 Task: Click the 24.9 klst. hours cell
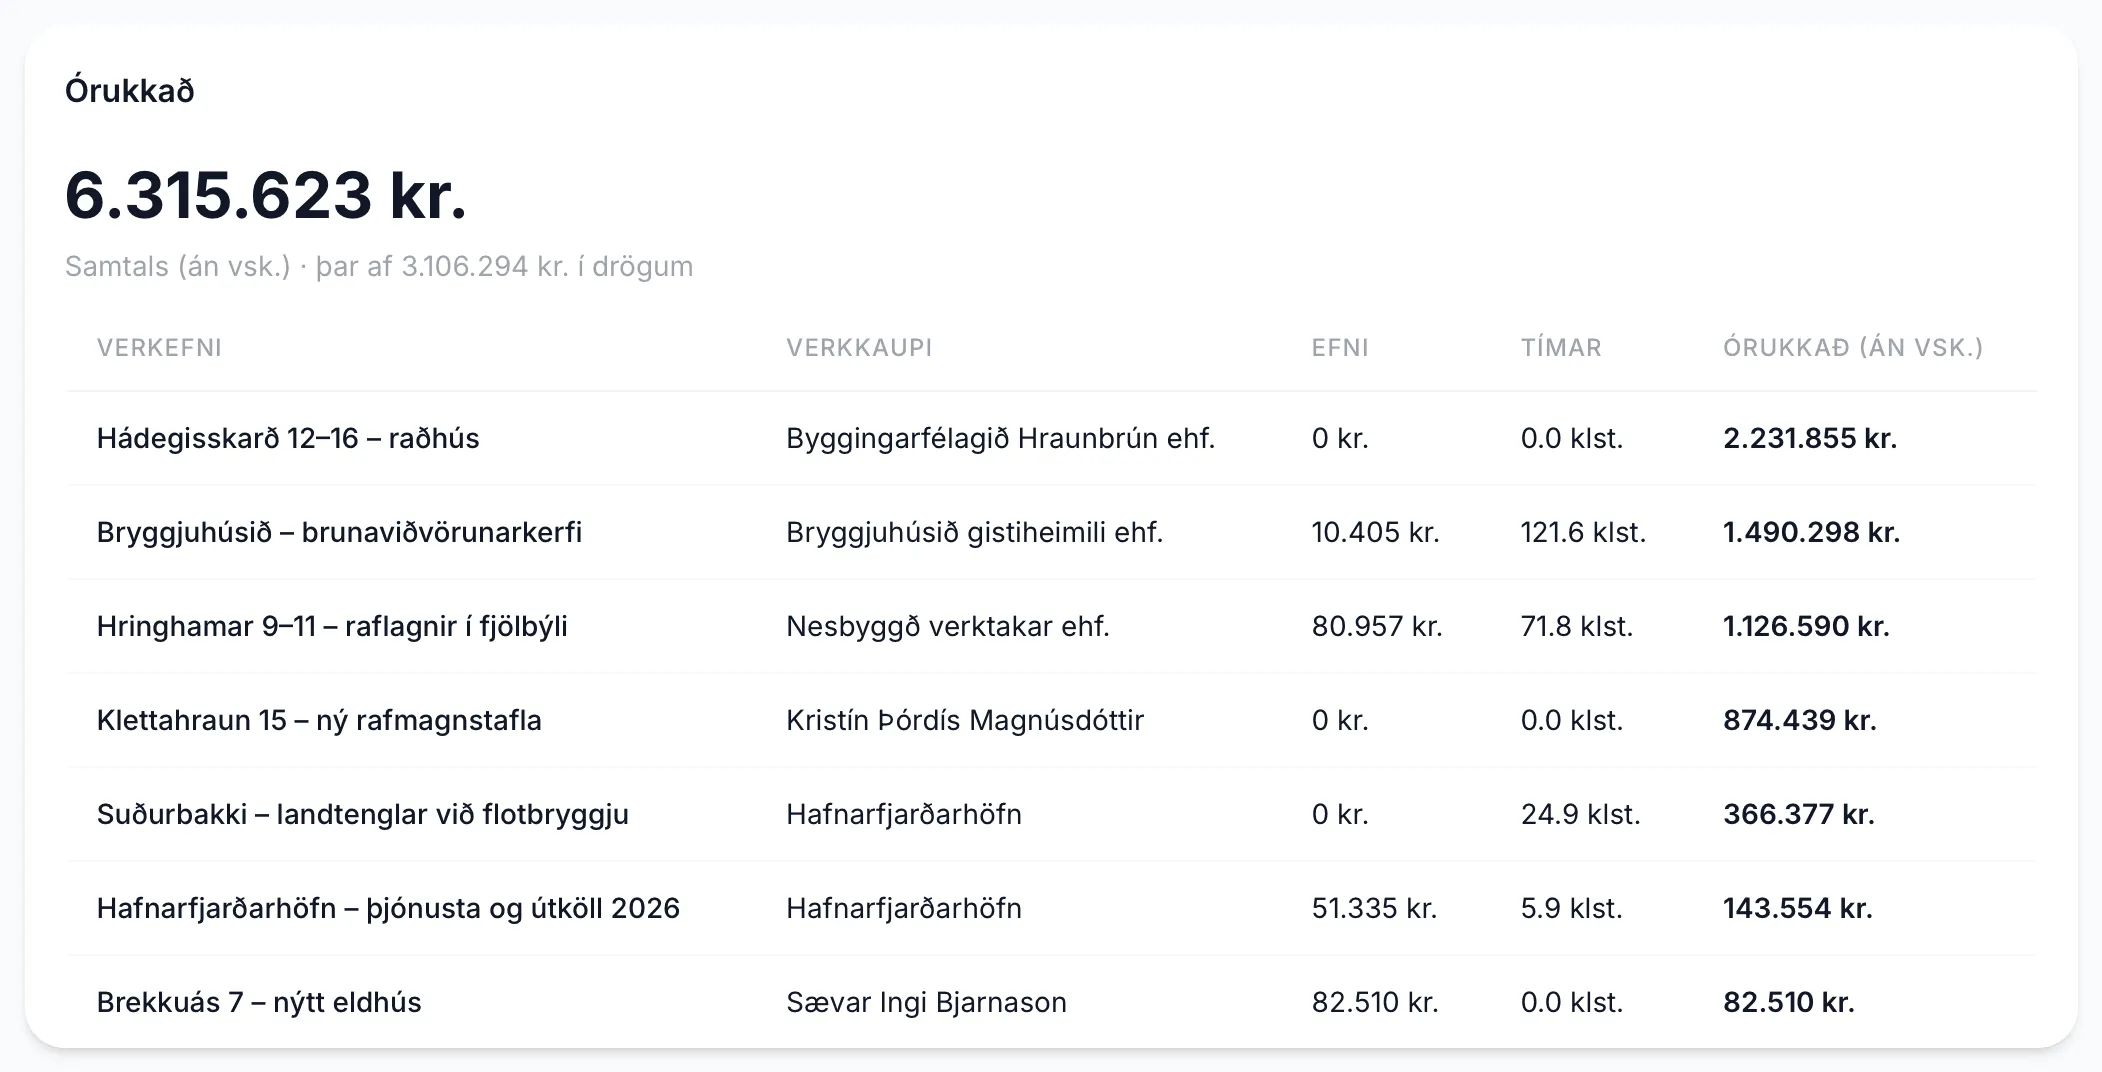pos(1581,814)
